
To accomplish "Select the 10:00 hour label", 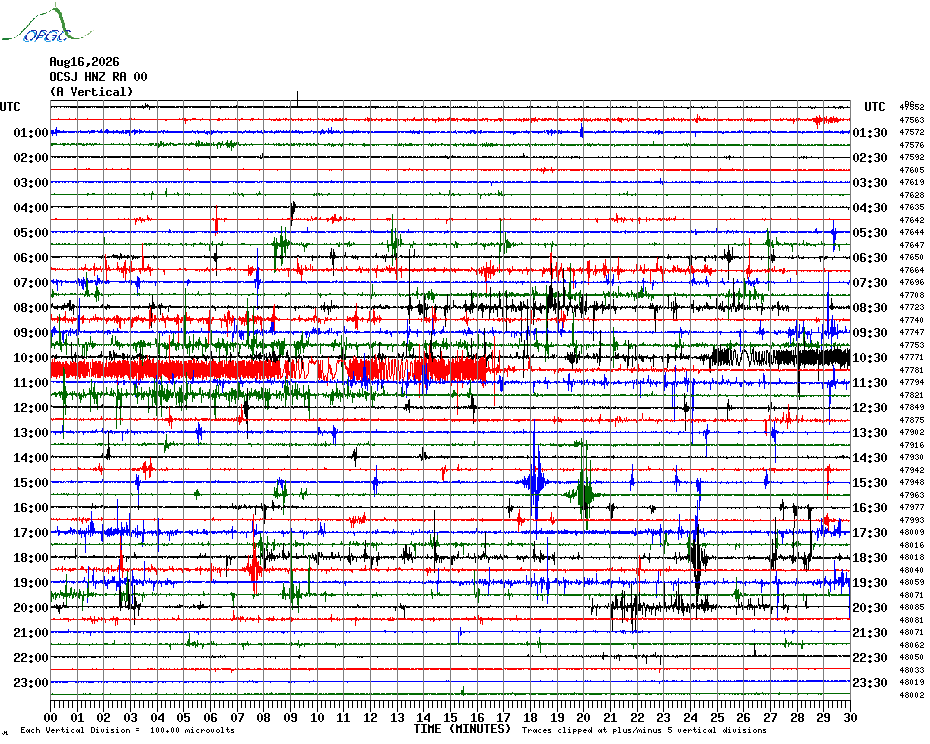I will click(31, 358).
